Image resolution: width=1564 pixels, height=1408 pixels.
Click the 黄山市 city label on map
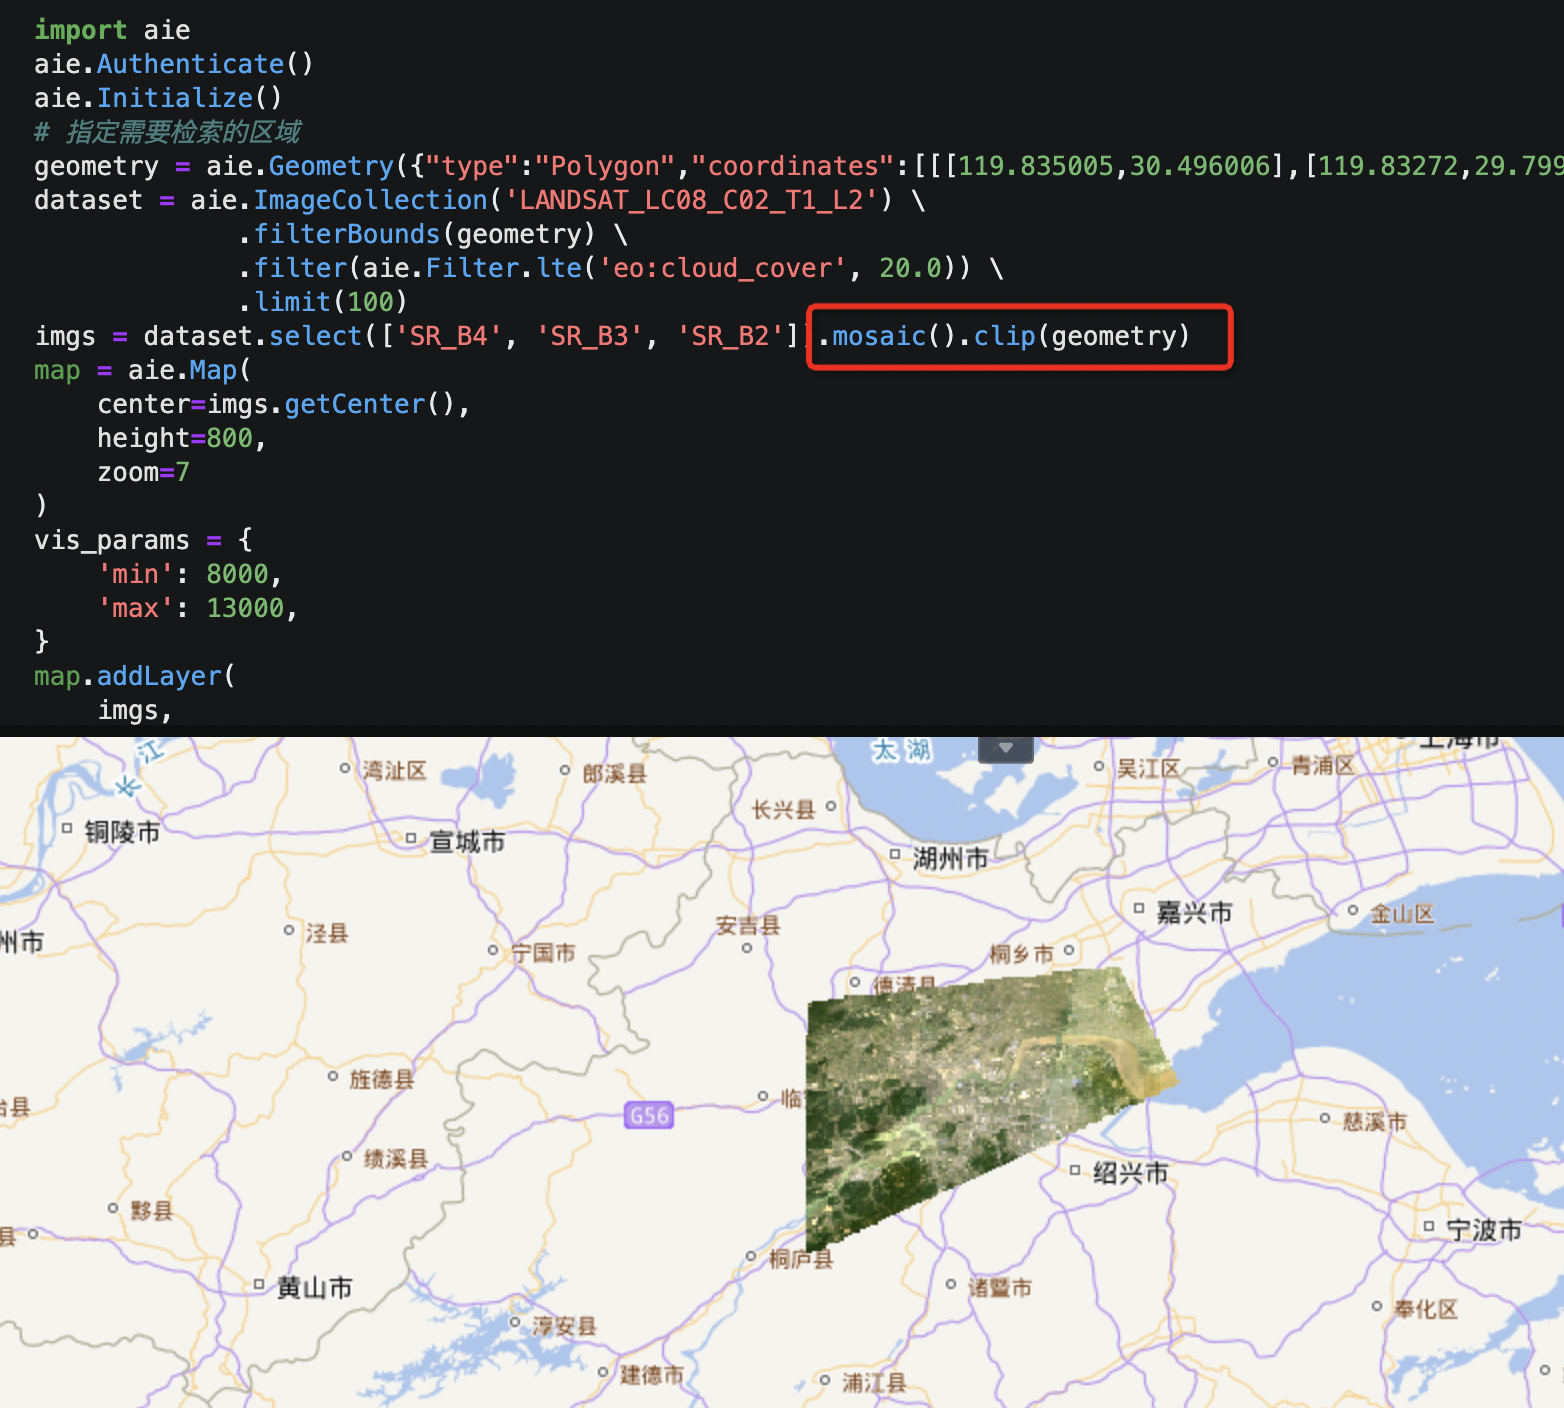click(314, 1287)
